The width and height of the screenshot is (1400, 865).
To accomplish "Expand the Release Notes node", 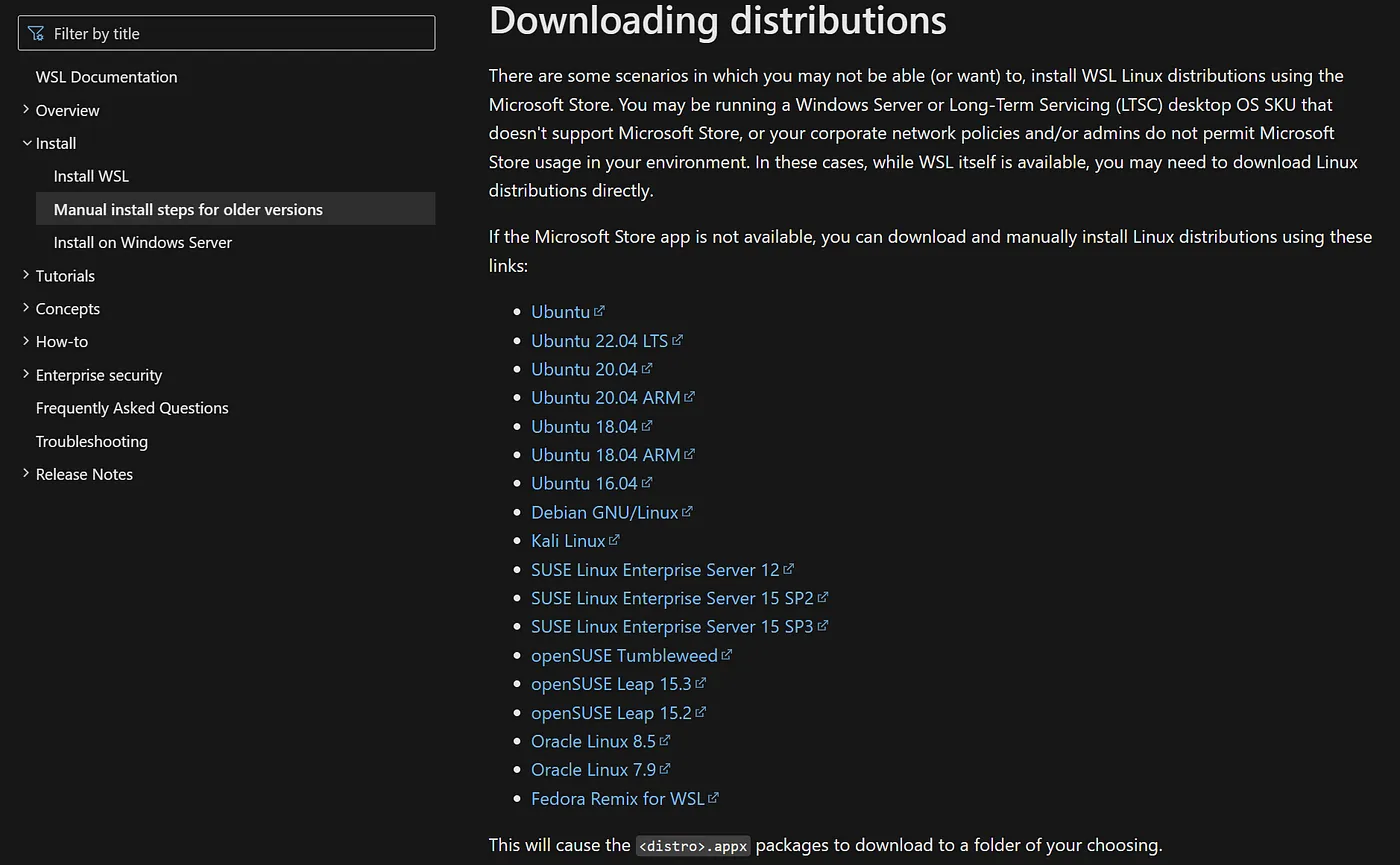I will coord(26,474).
